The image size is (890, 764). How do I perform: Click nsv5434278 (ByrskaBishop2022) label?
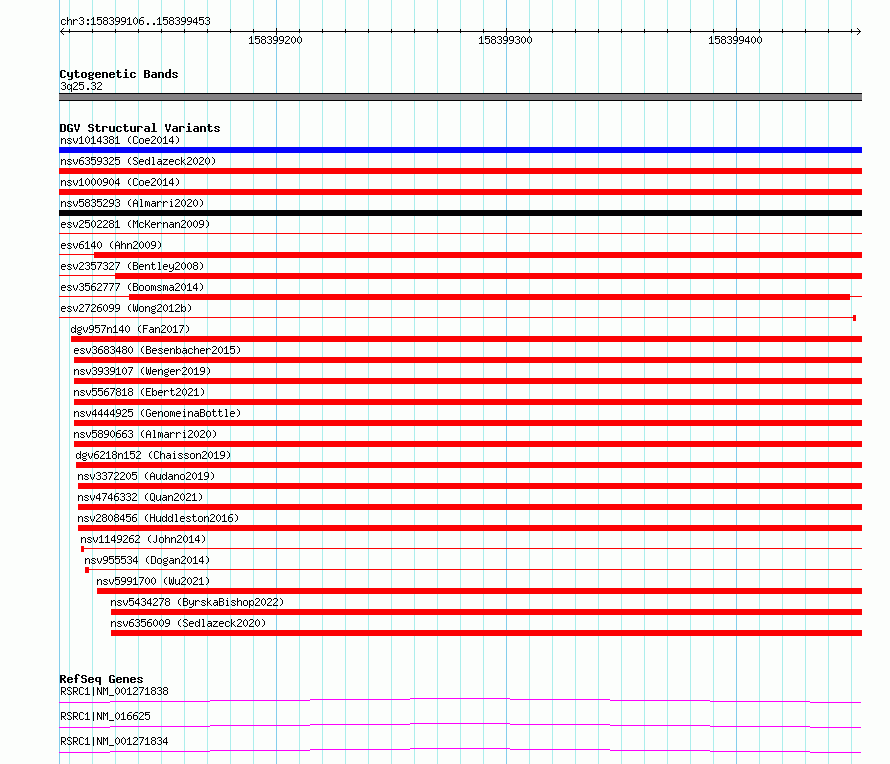[197, 602]
